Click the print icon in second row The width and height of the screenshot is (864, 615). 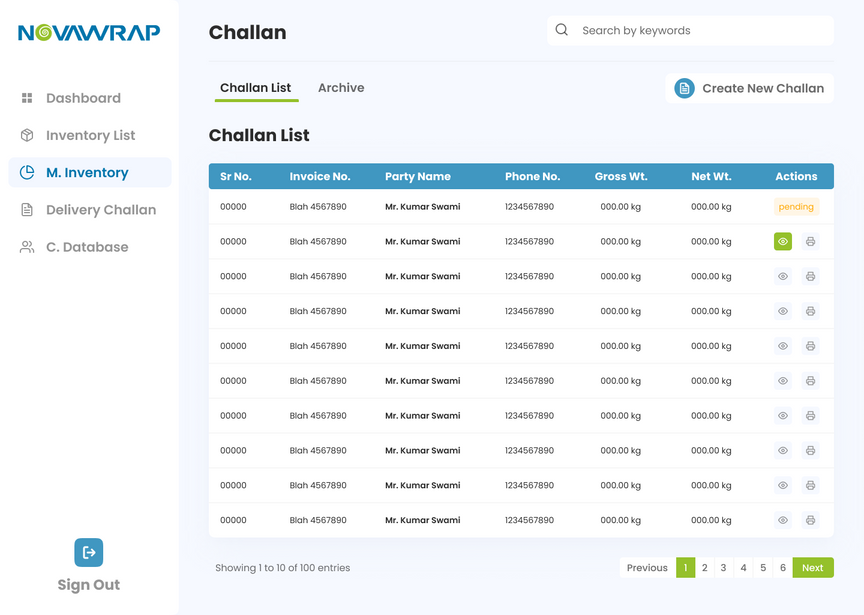(x=810, y=241)
